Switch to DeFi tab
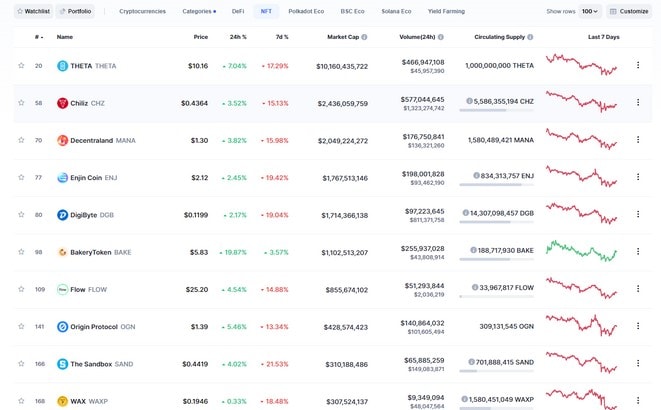The width and height of the screenshot is (661, 410). tap(238, 11)
